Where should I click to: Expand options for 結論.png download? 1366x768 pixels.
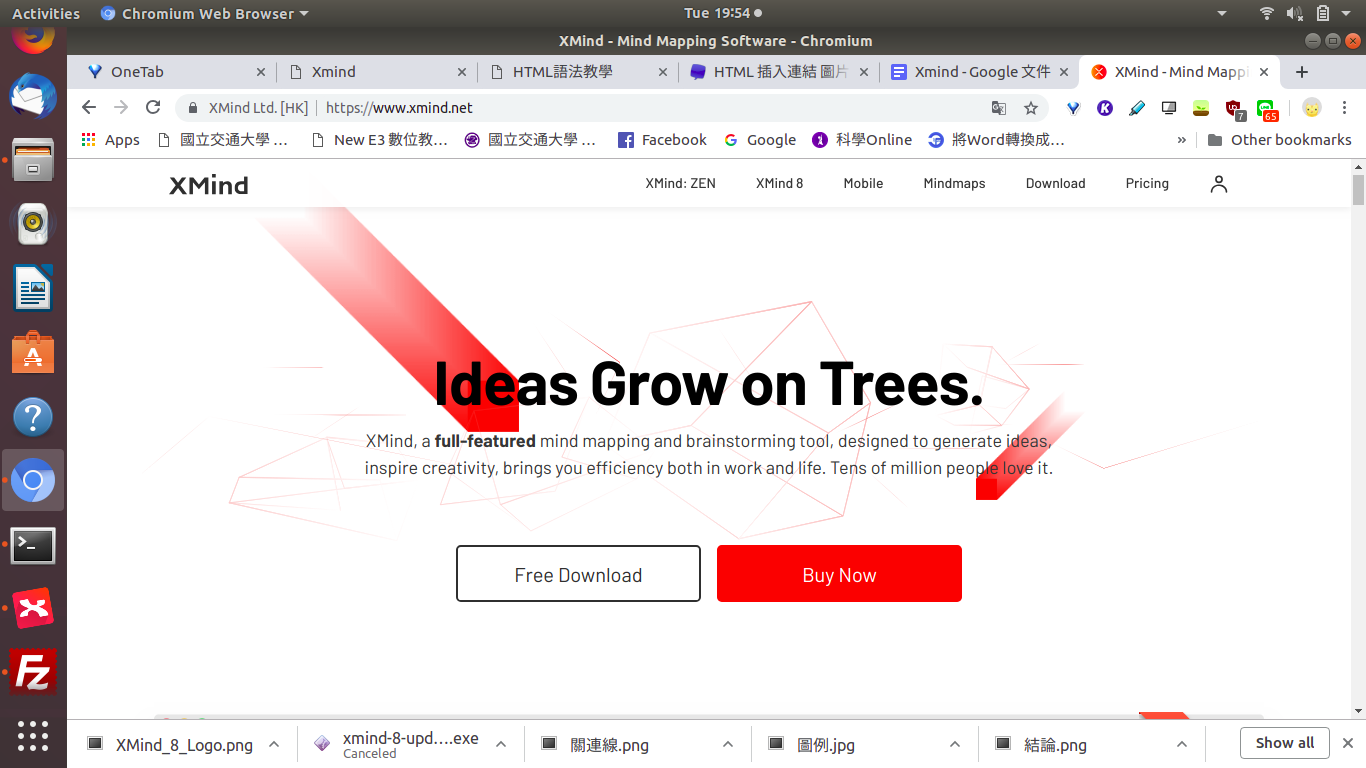[x=1182, y=744]
